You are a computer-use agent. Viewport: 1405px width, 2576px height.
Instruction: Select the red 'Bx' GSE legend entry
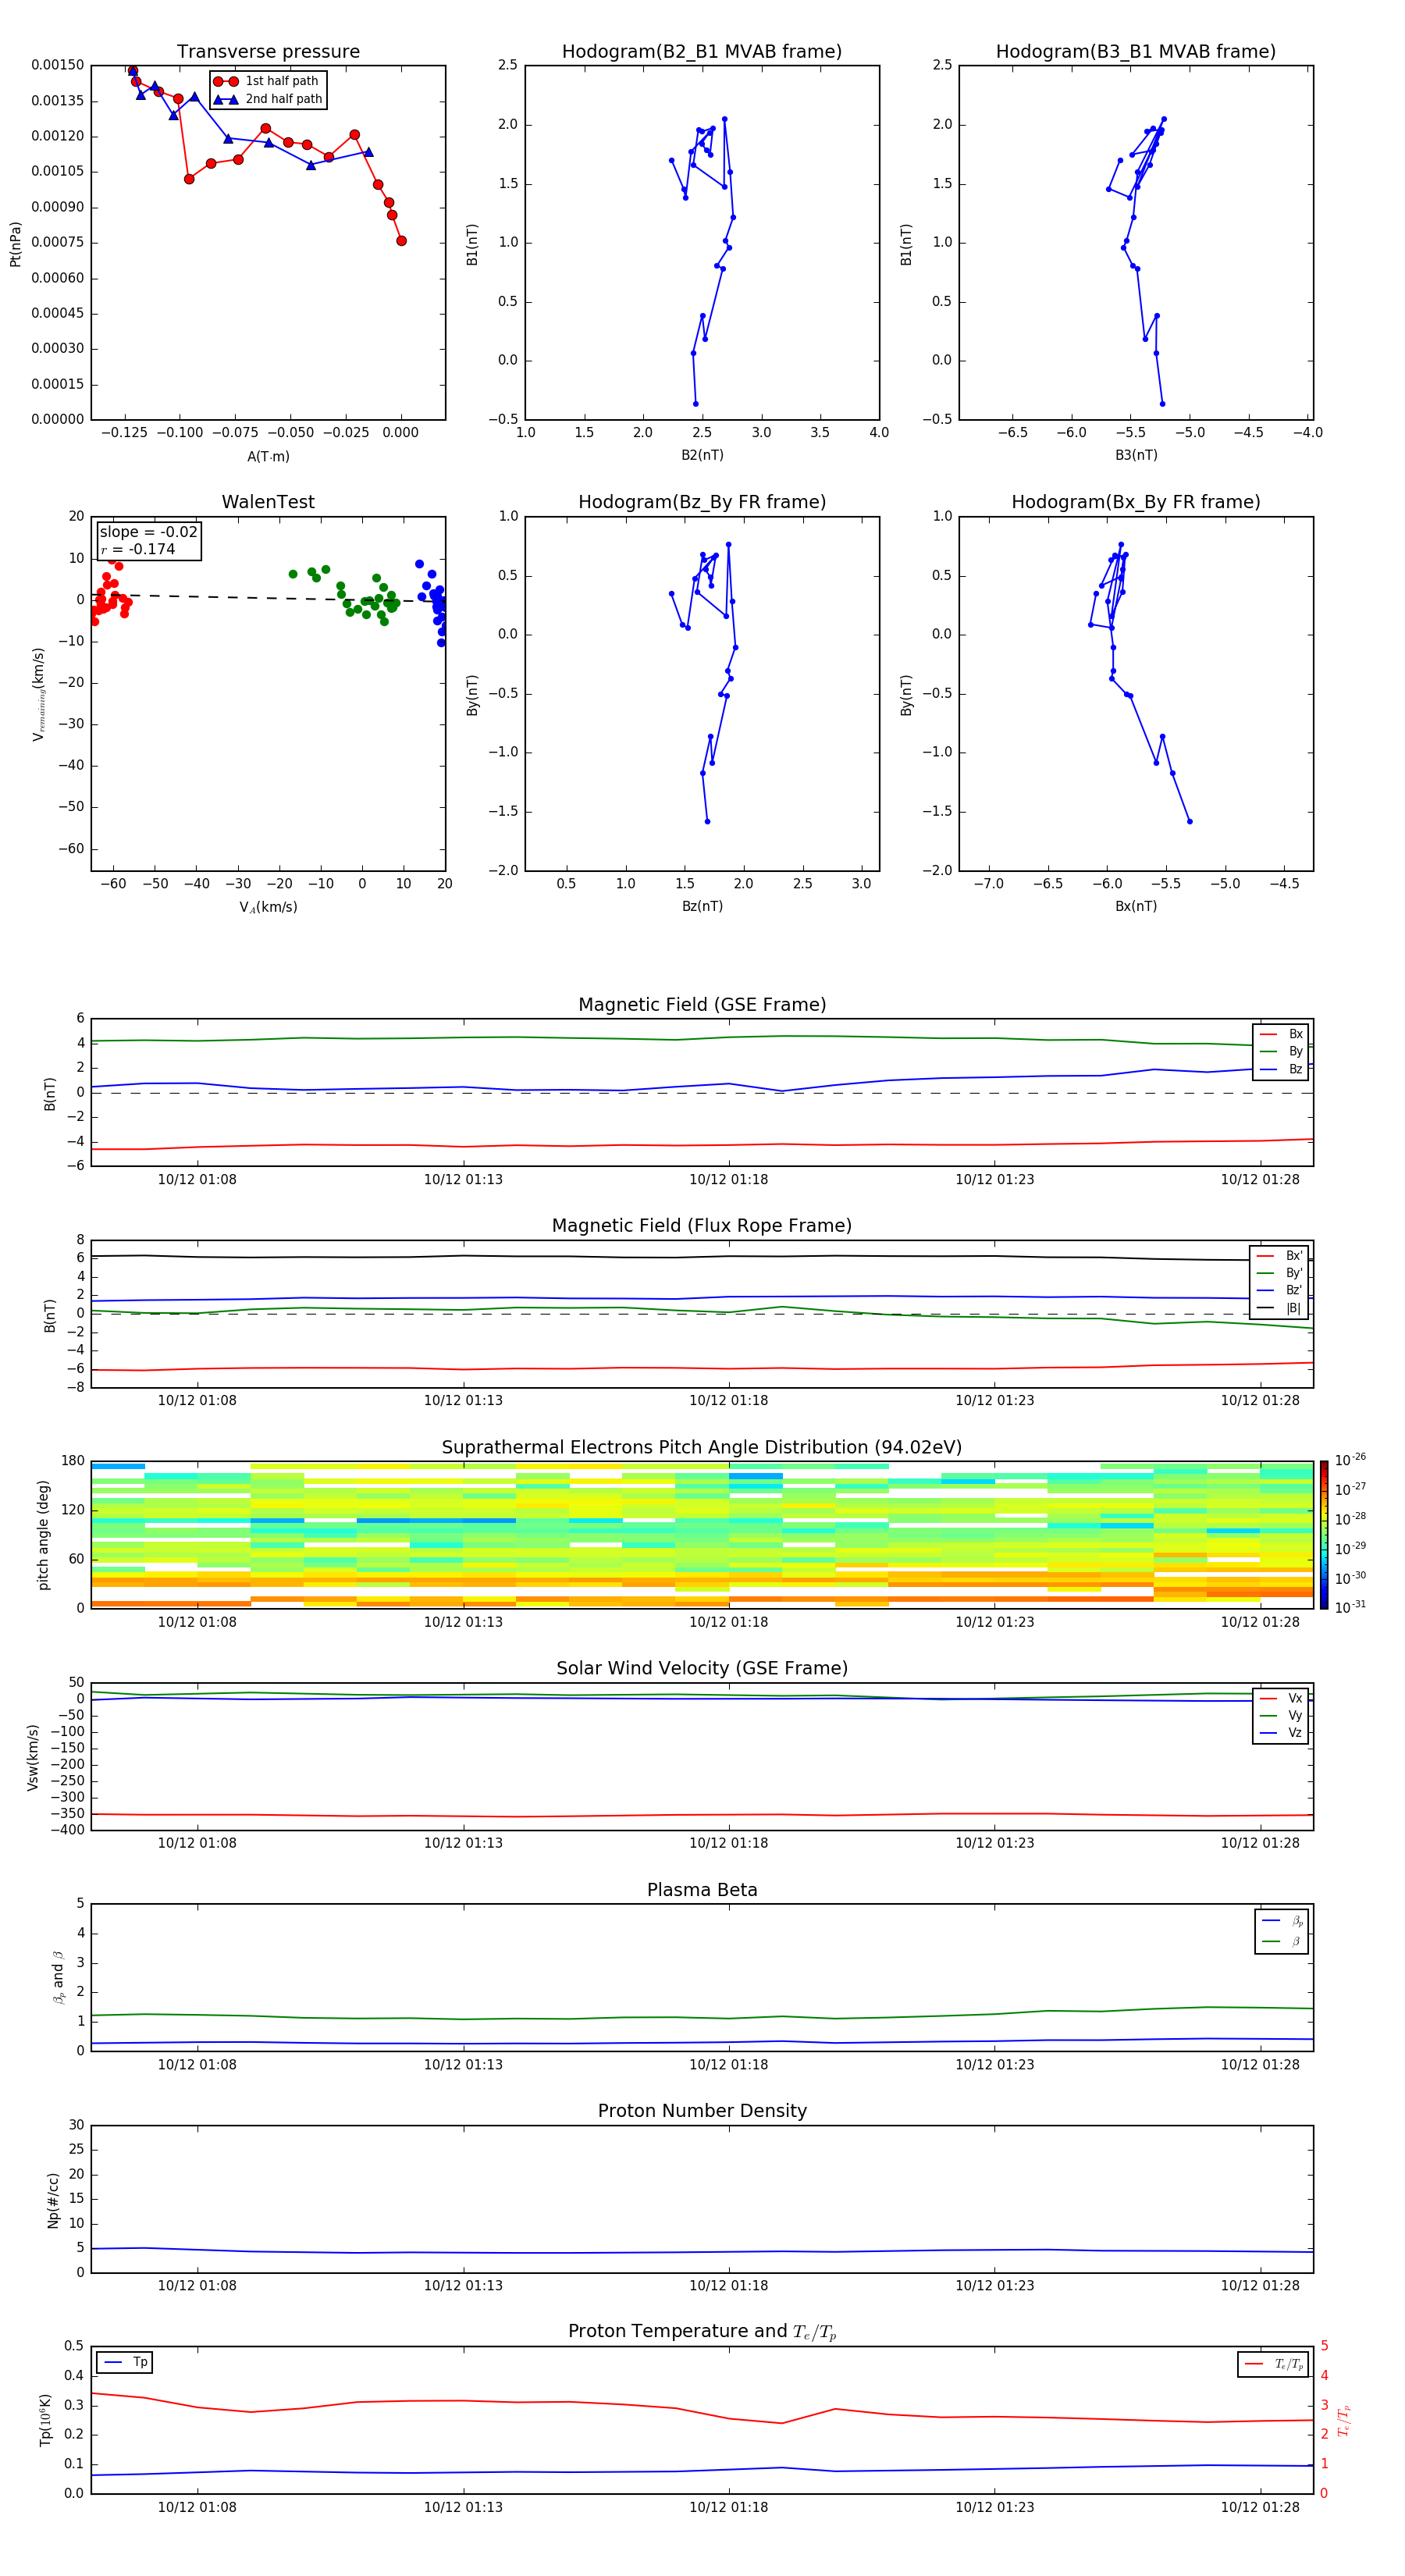point(1281,1034)
